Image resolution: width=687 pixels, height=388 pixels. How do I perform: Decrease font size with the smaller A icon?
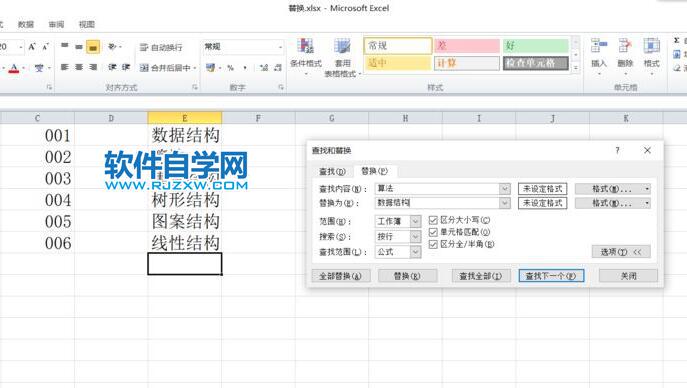(x=46, y=46)
